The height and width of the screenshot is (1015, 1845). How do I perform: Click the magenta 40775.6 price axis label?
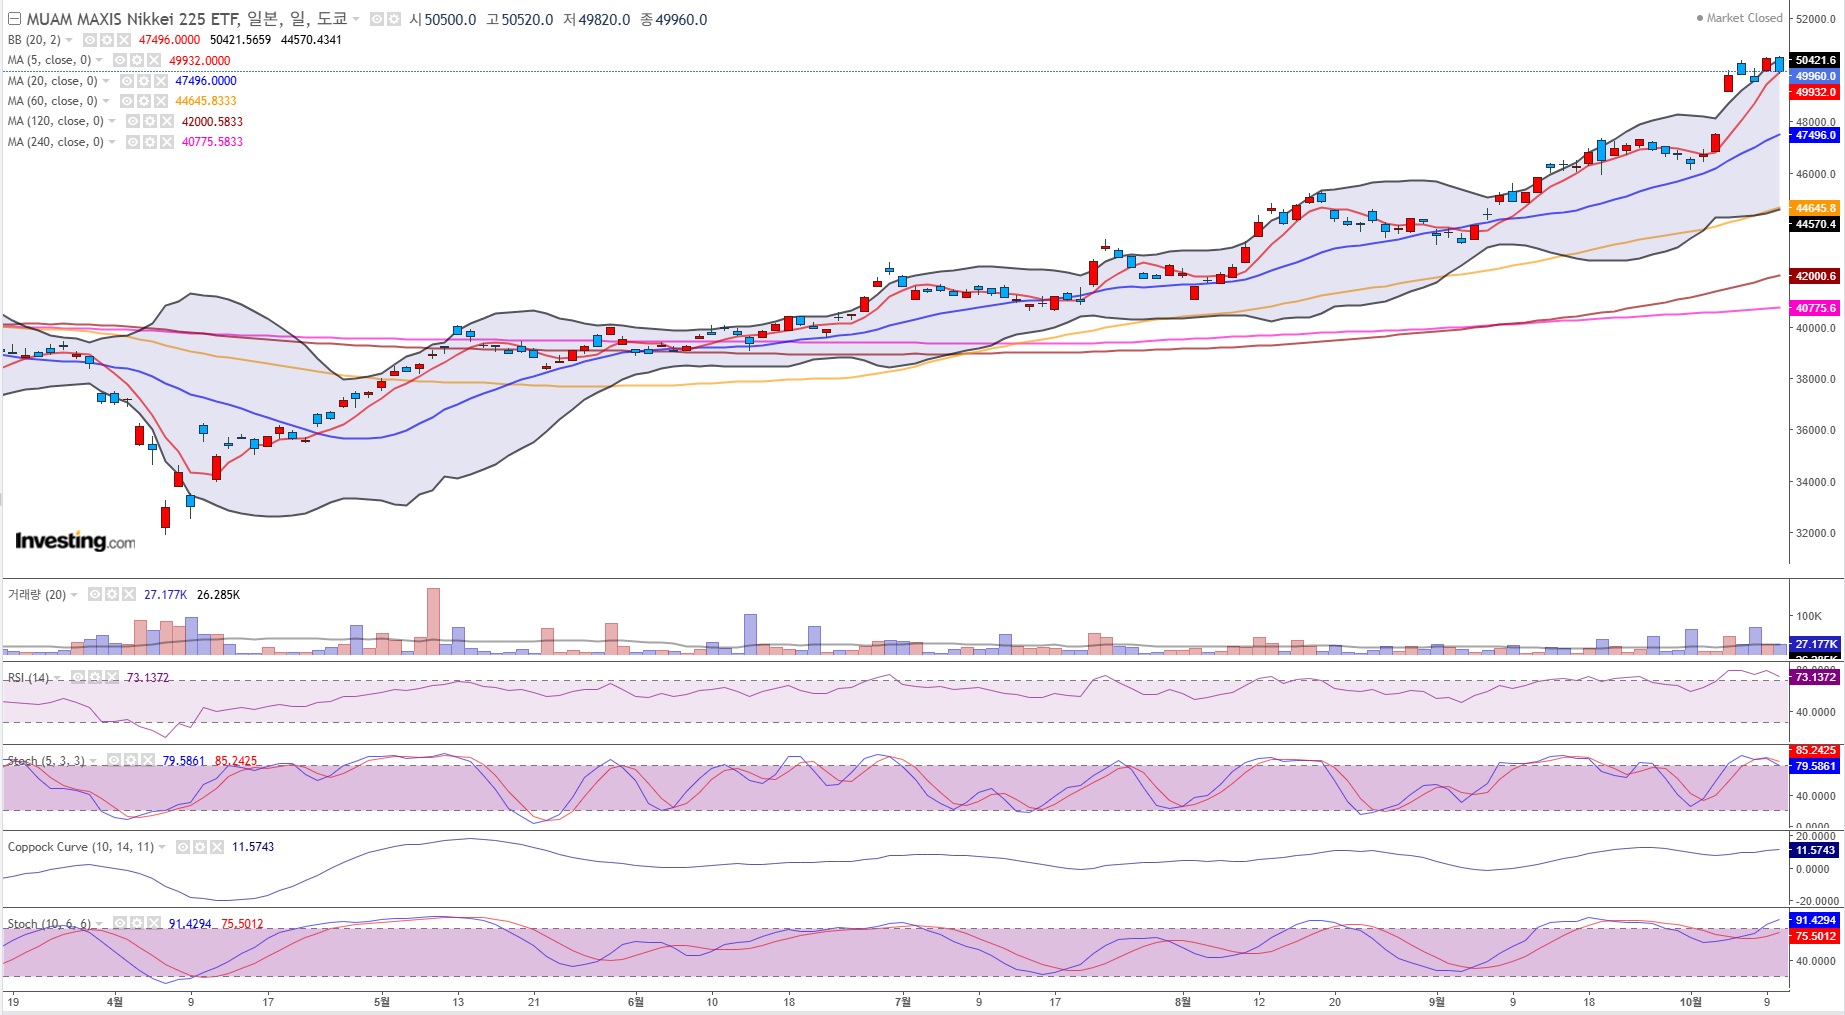(x=1816, y=308)
